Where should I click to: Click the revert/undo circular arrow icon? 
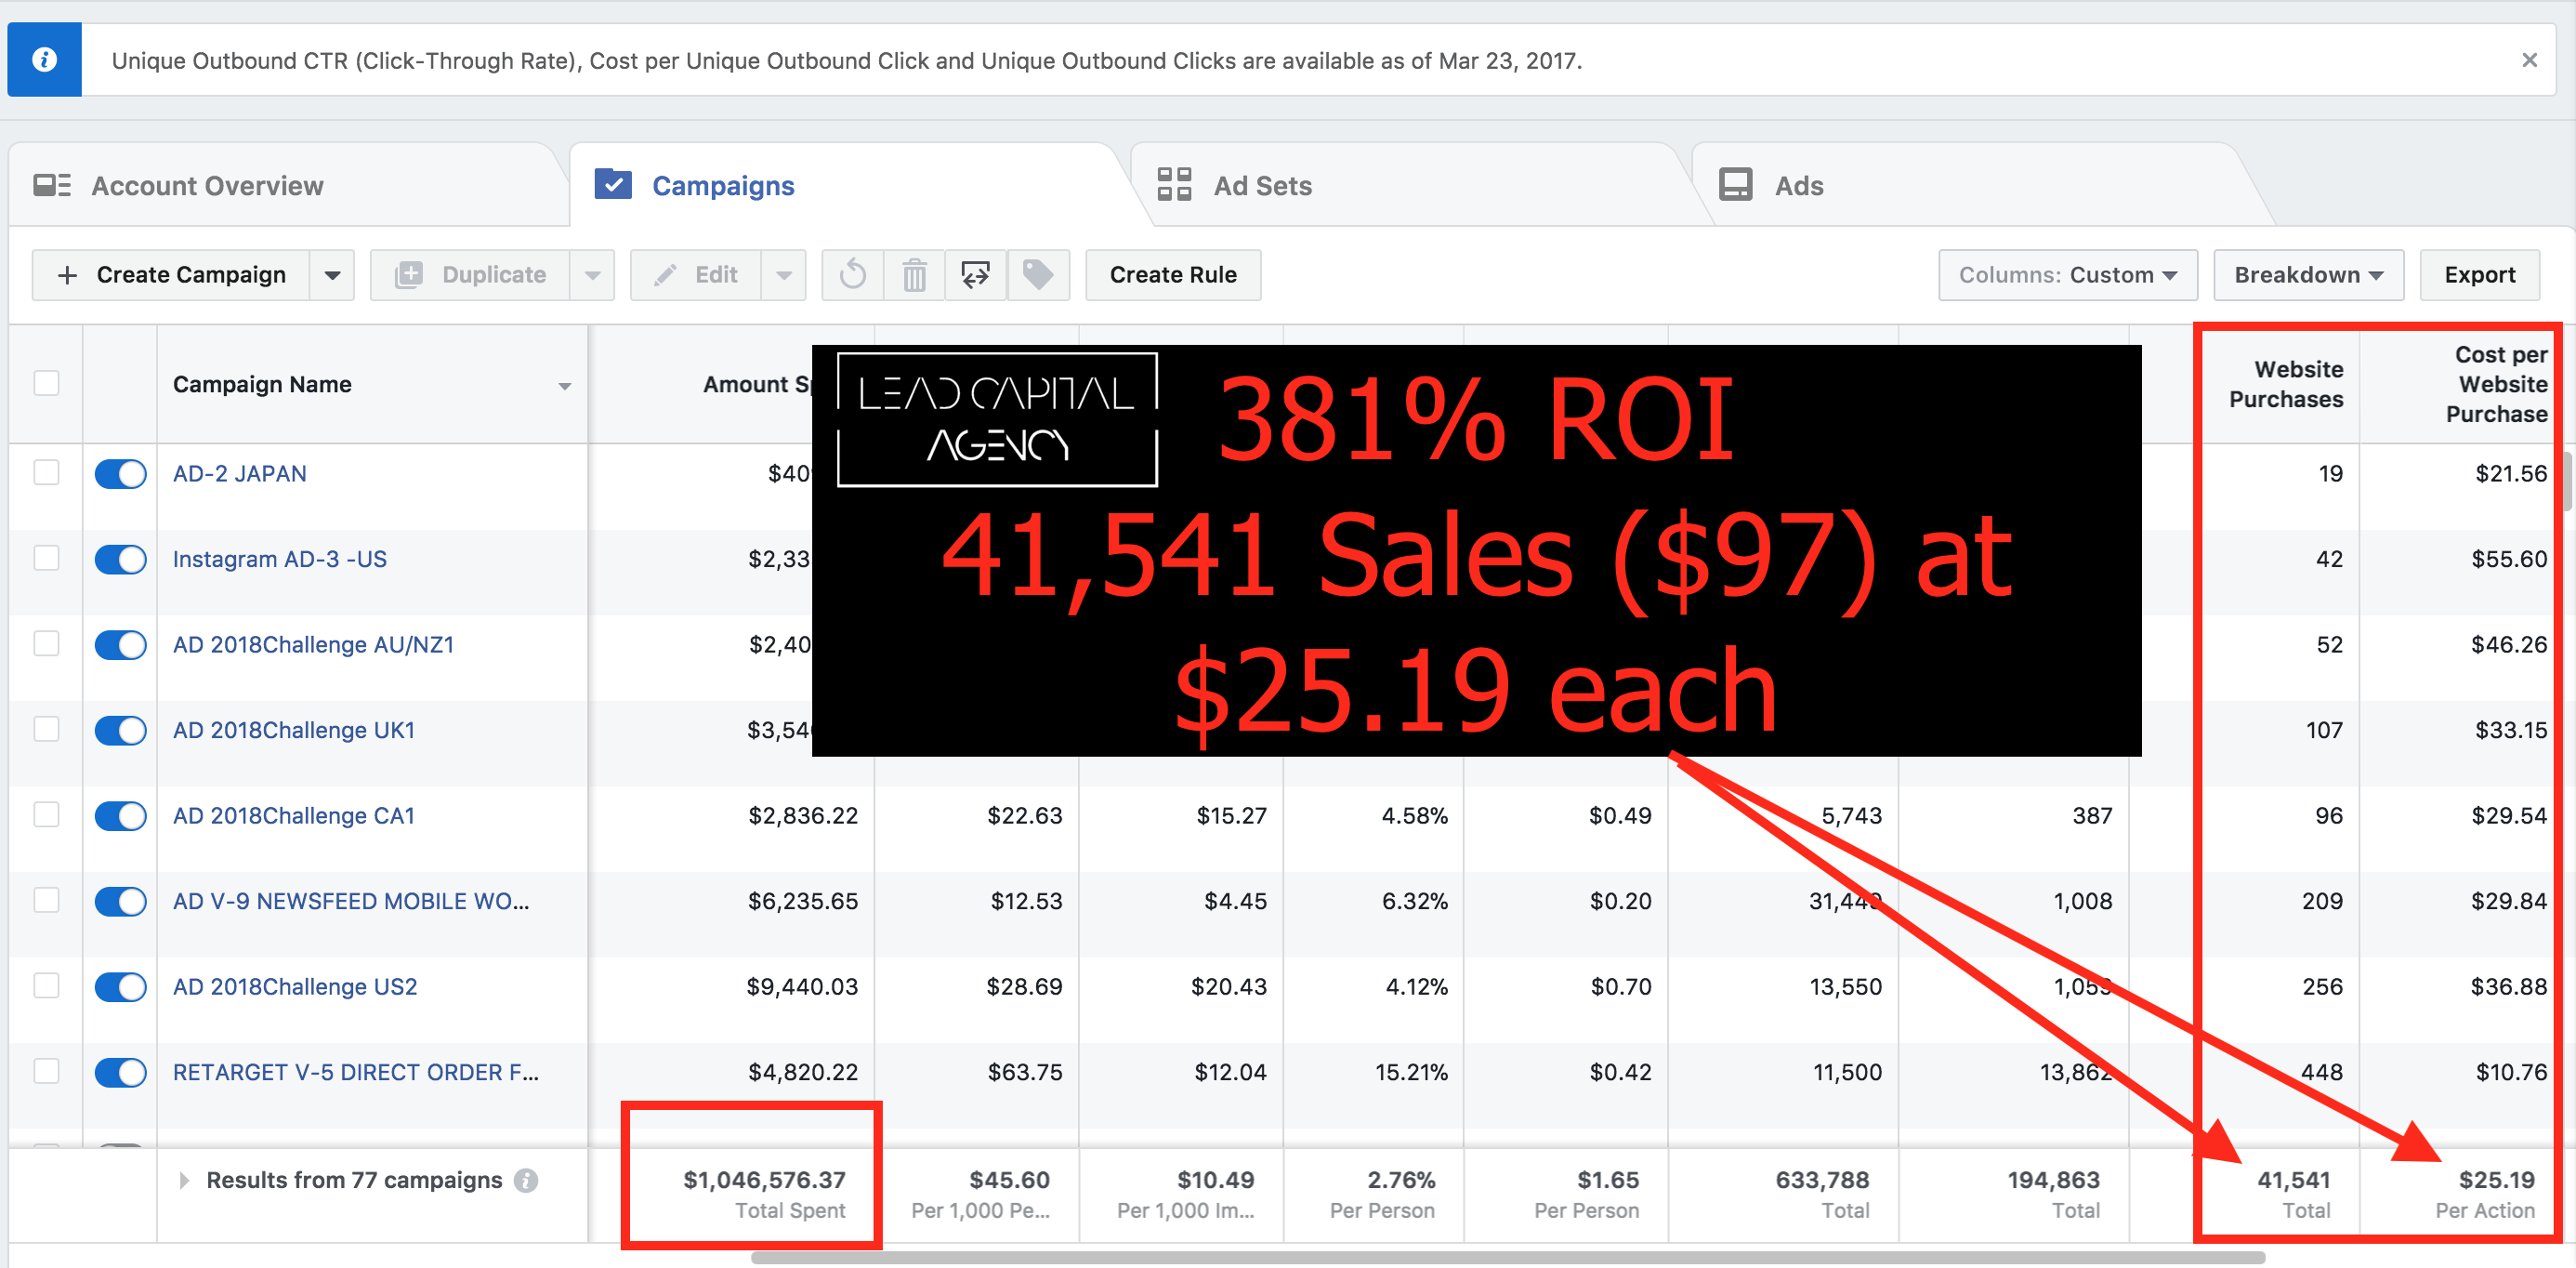[x=853, y=275]
